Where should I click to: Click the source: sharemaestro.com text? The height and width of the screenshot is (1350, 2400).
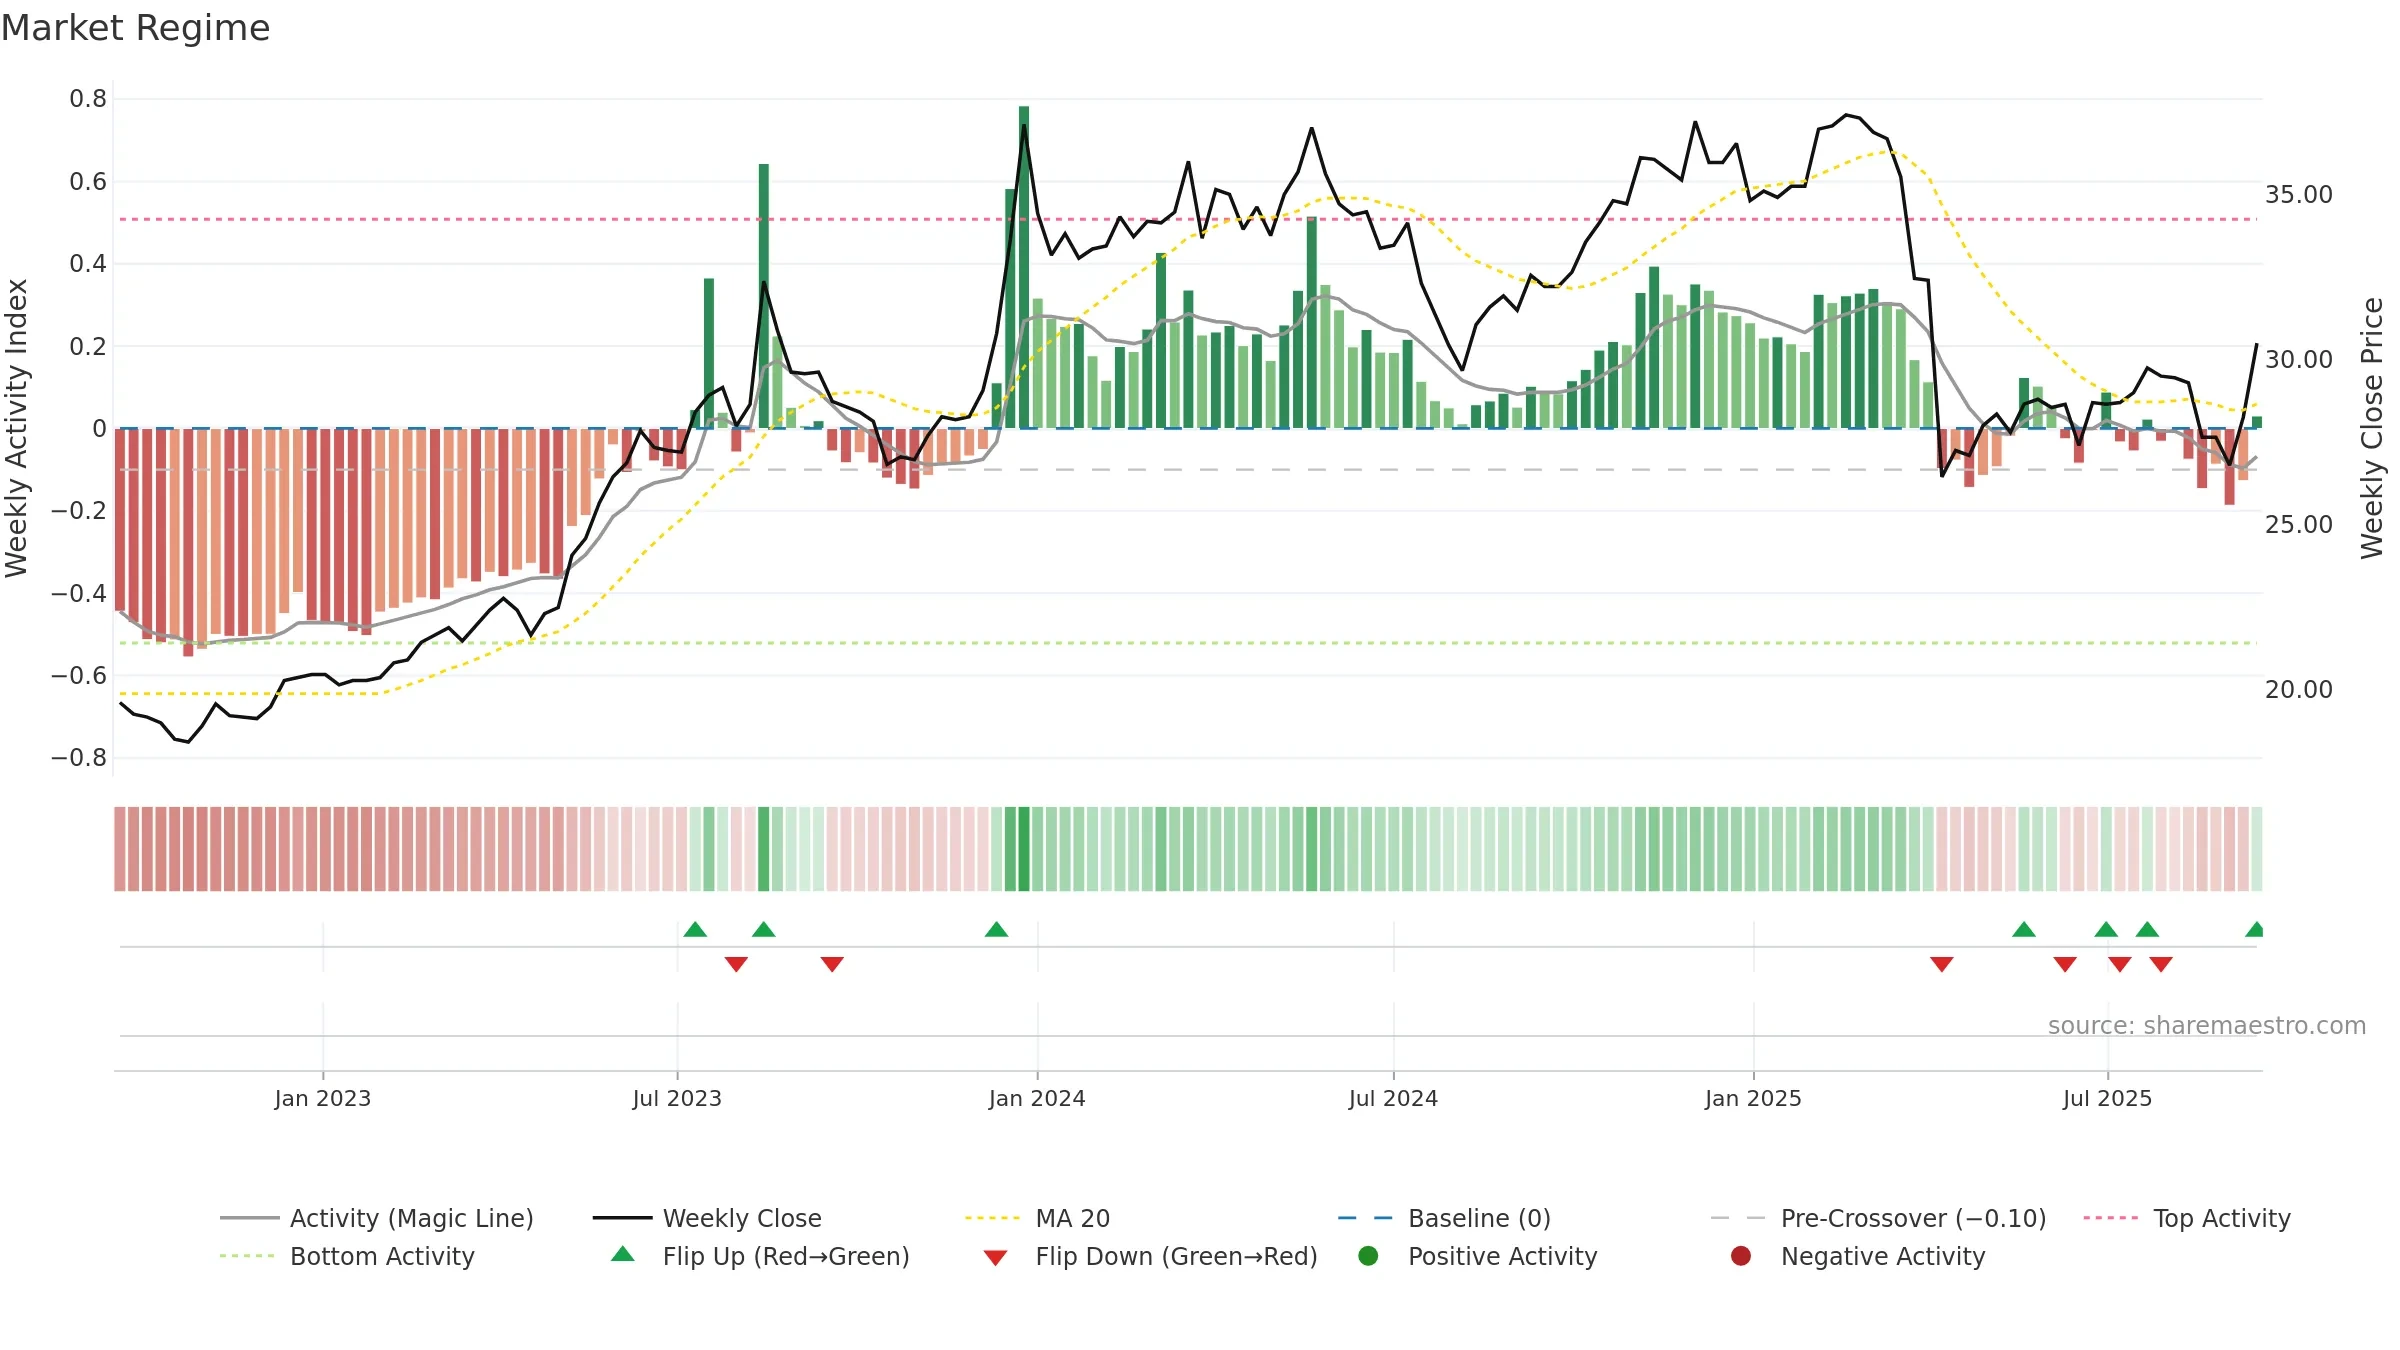point(2207,1025)
